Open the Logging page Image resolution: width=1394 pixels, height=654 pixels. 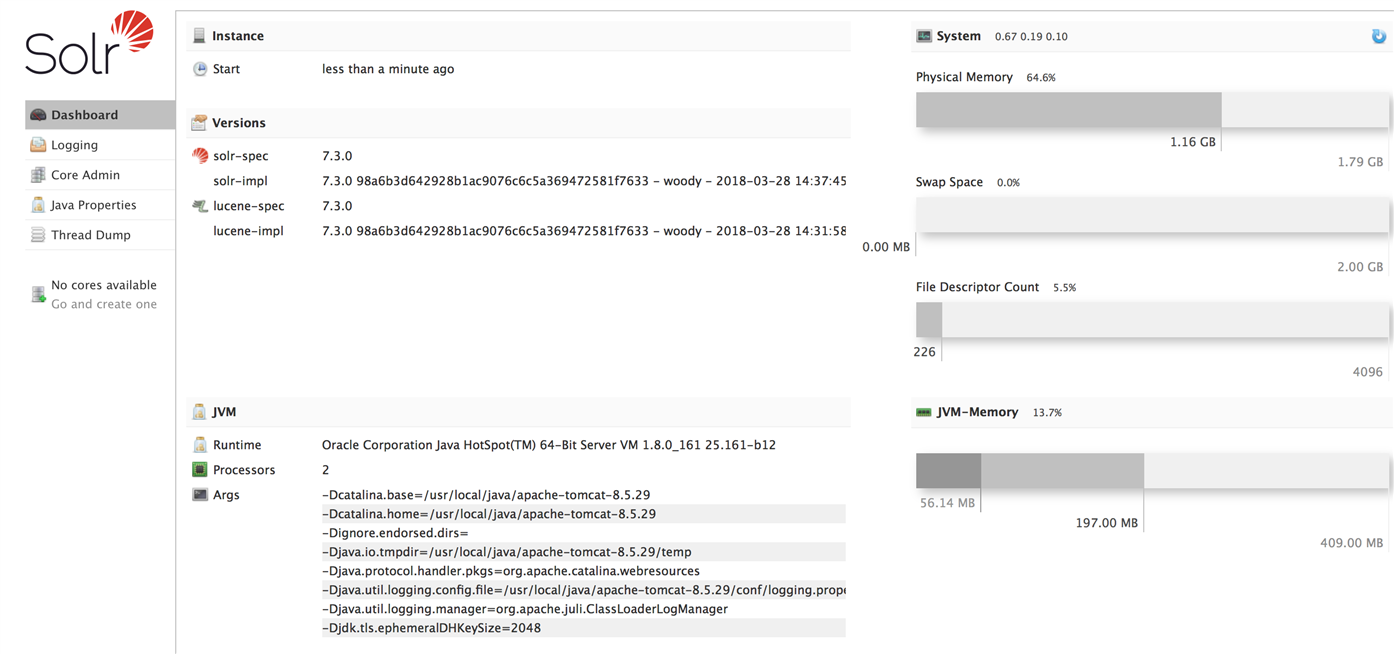(x=100, y=145)
